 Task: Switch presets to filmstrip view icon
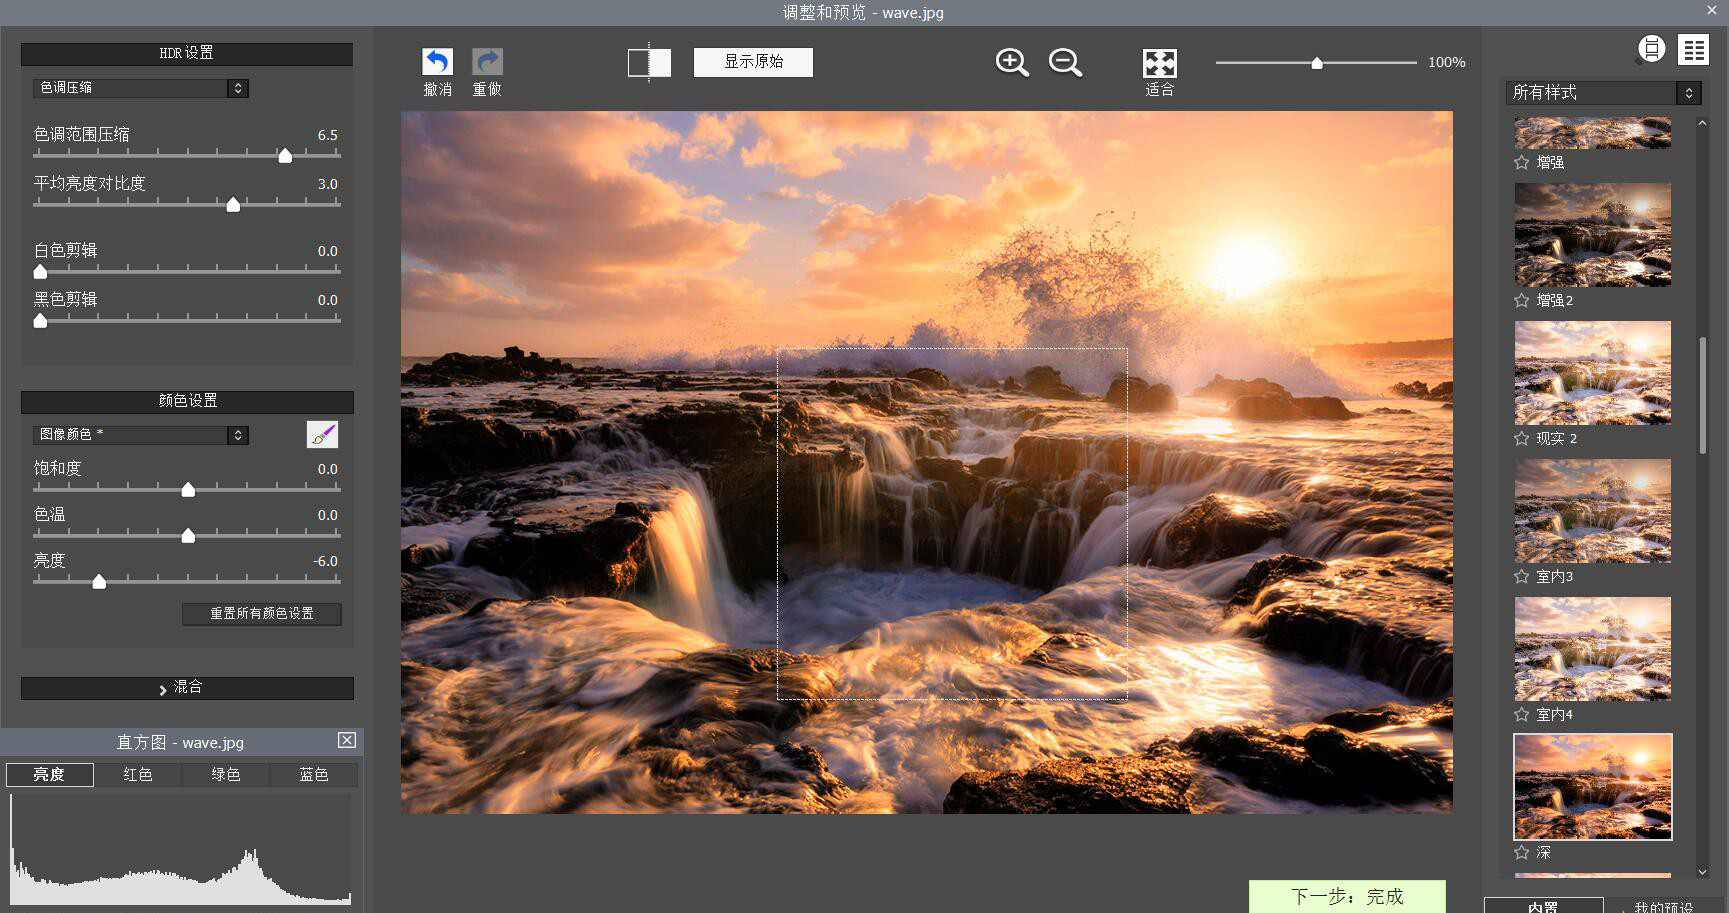point(1651,48)
